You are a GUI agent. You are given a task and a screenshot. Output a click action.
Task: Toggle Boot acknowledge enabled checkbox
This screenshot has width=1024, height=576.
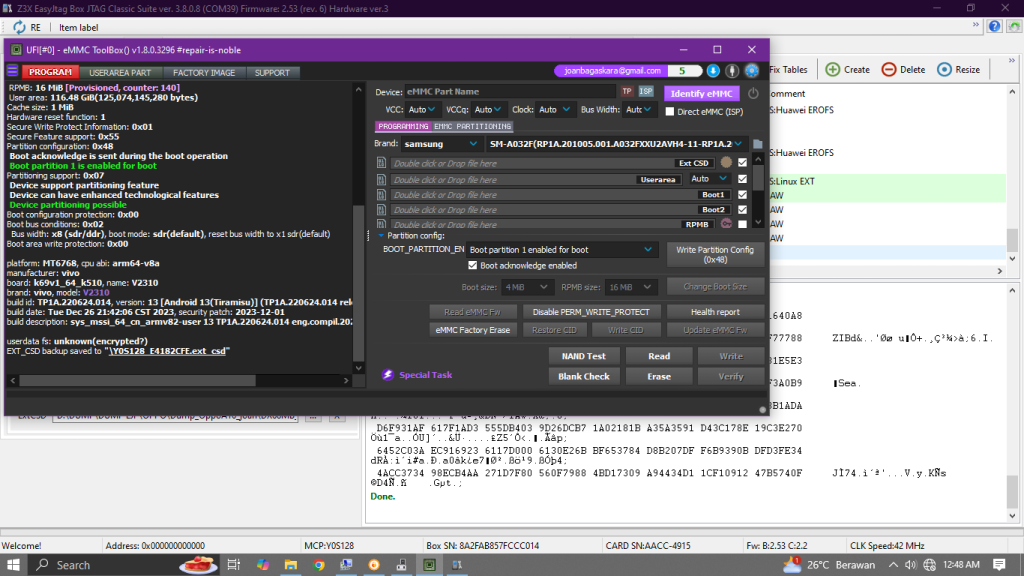(473, 266)
